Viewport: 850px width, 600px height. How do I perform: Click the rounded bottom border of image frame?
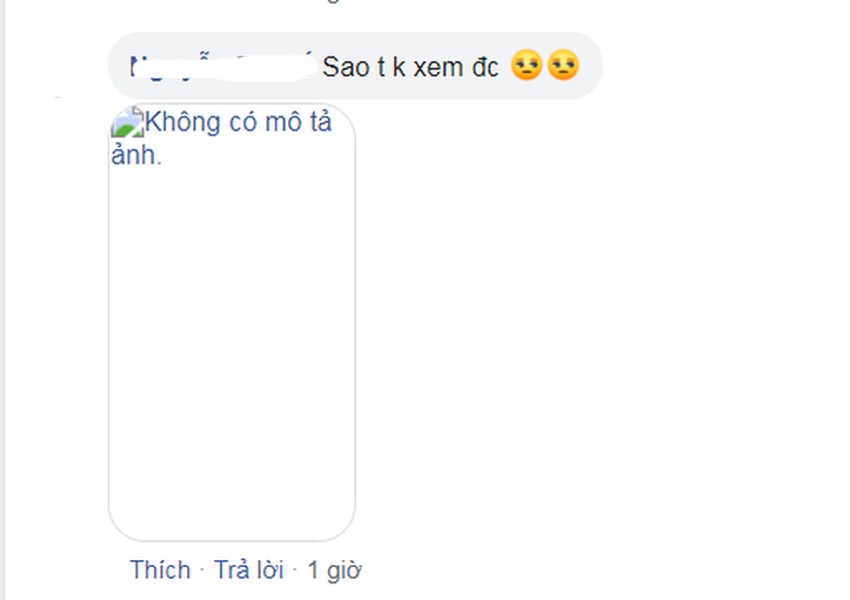232,540
